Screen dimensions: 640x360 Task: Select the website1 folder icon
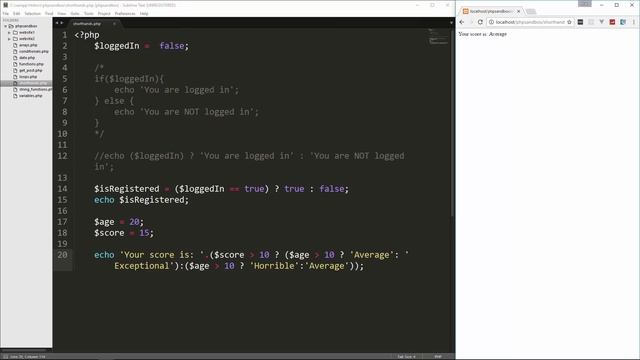pyautogui.click(x=15, y=32)
